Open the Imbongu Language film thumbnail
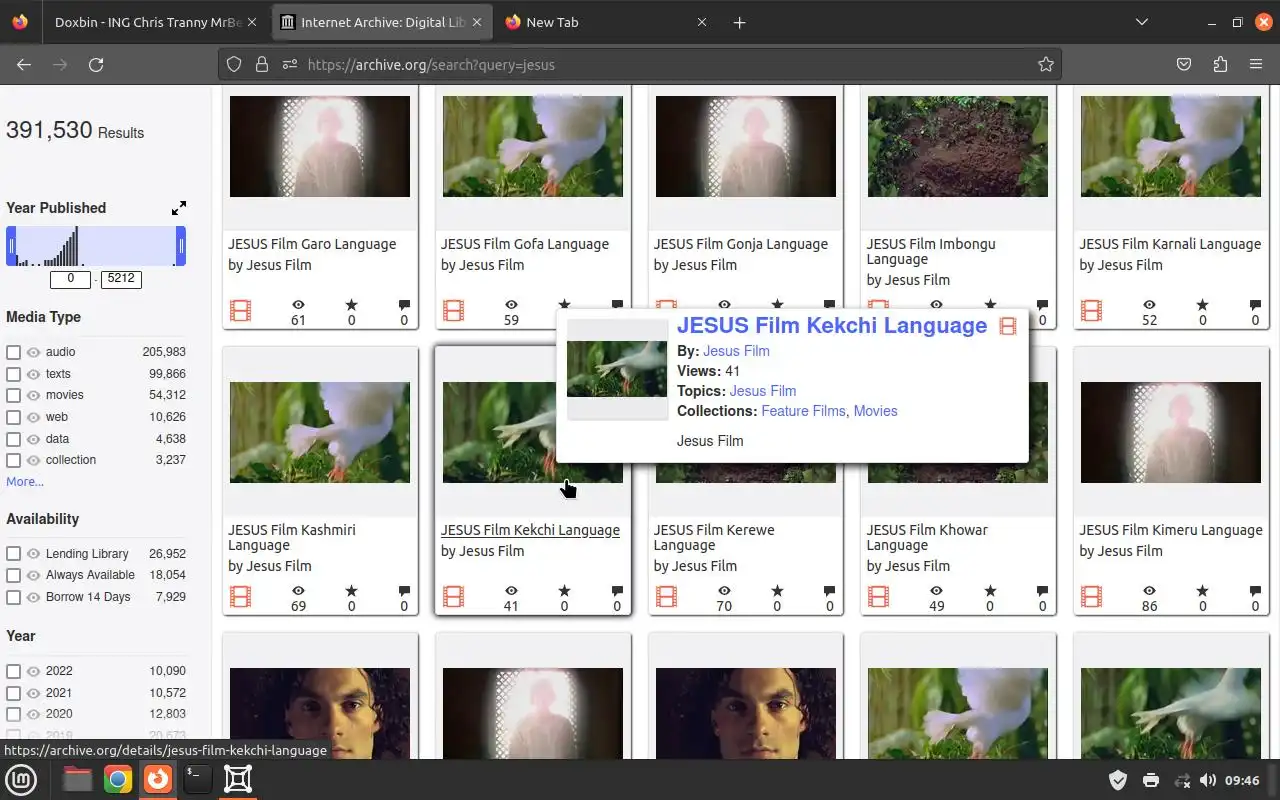Screen dimensions: 1280x800 958,146
